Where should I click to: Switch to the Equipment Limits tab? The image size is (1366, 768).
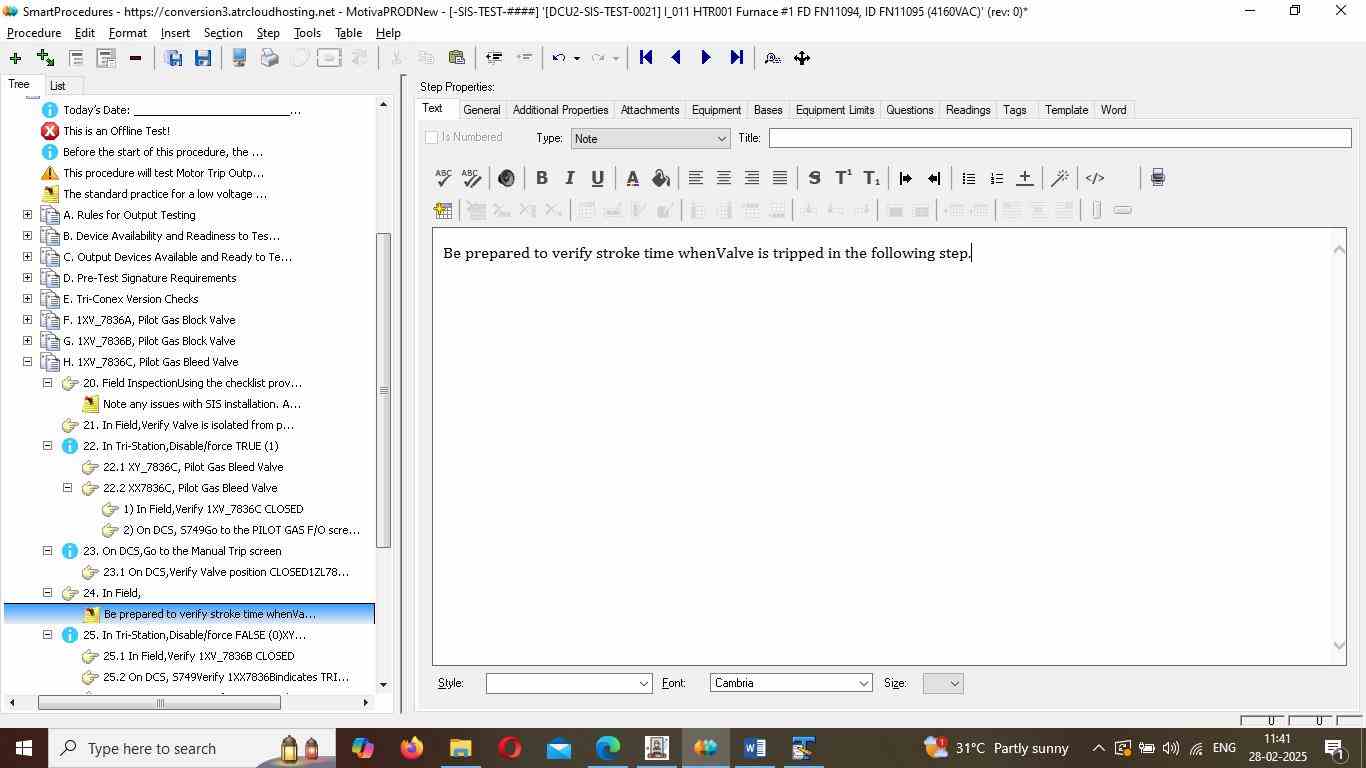pos(834,110)
